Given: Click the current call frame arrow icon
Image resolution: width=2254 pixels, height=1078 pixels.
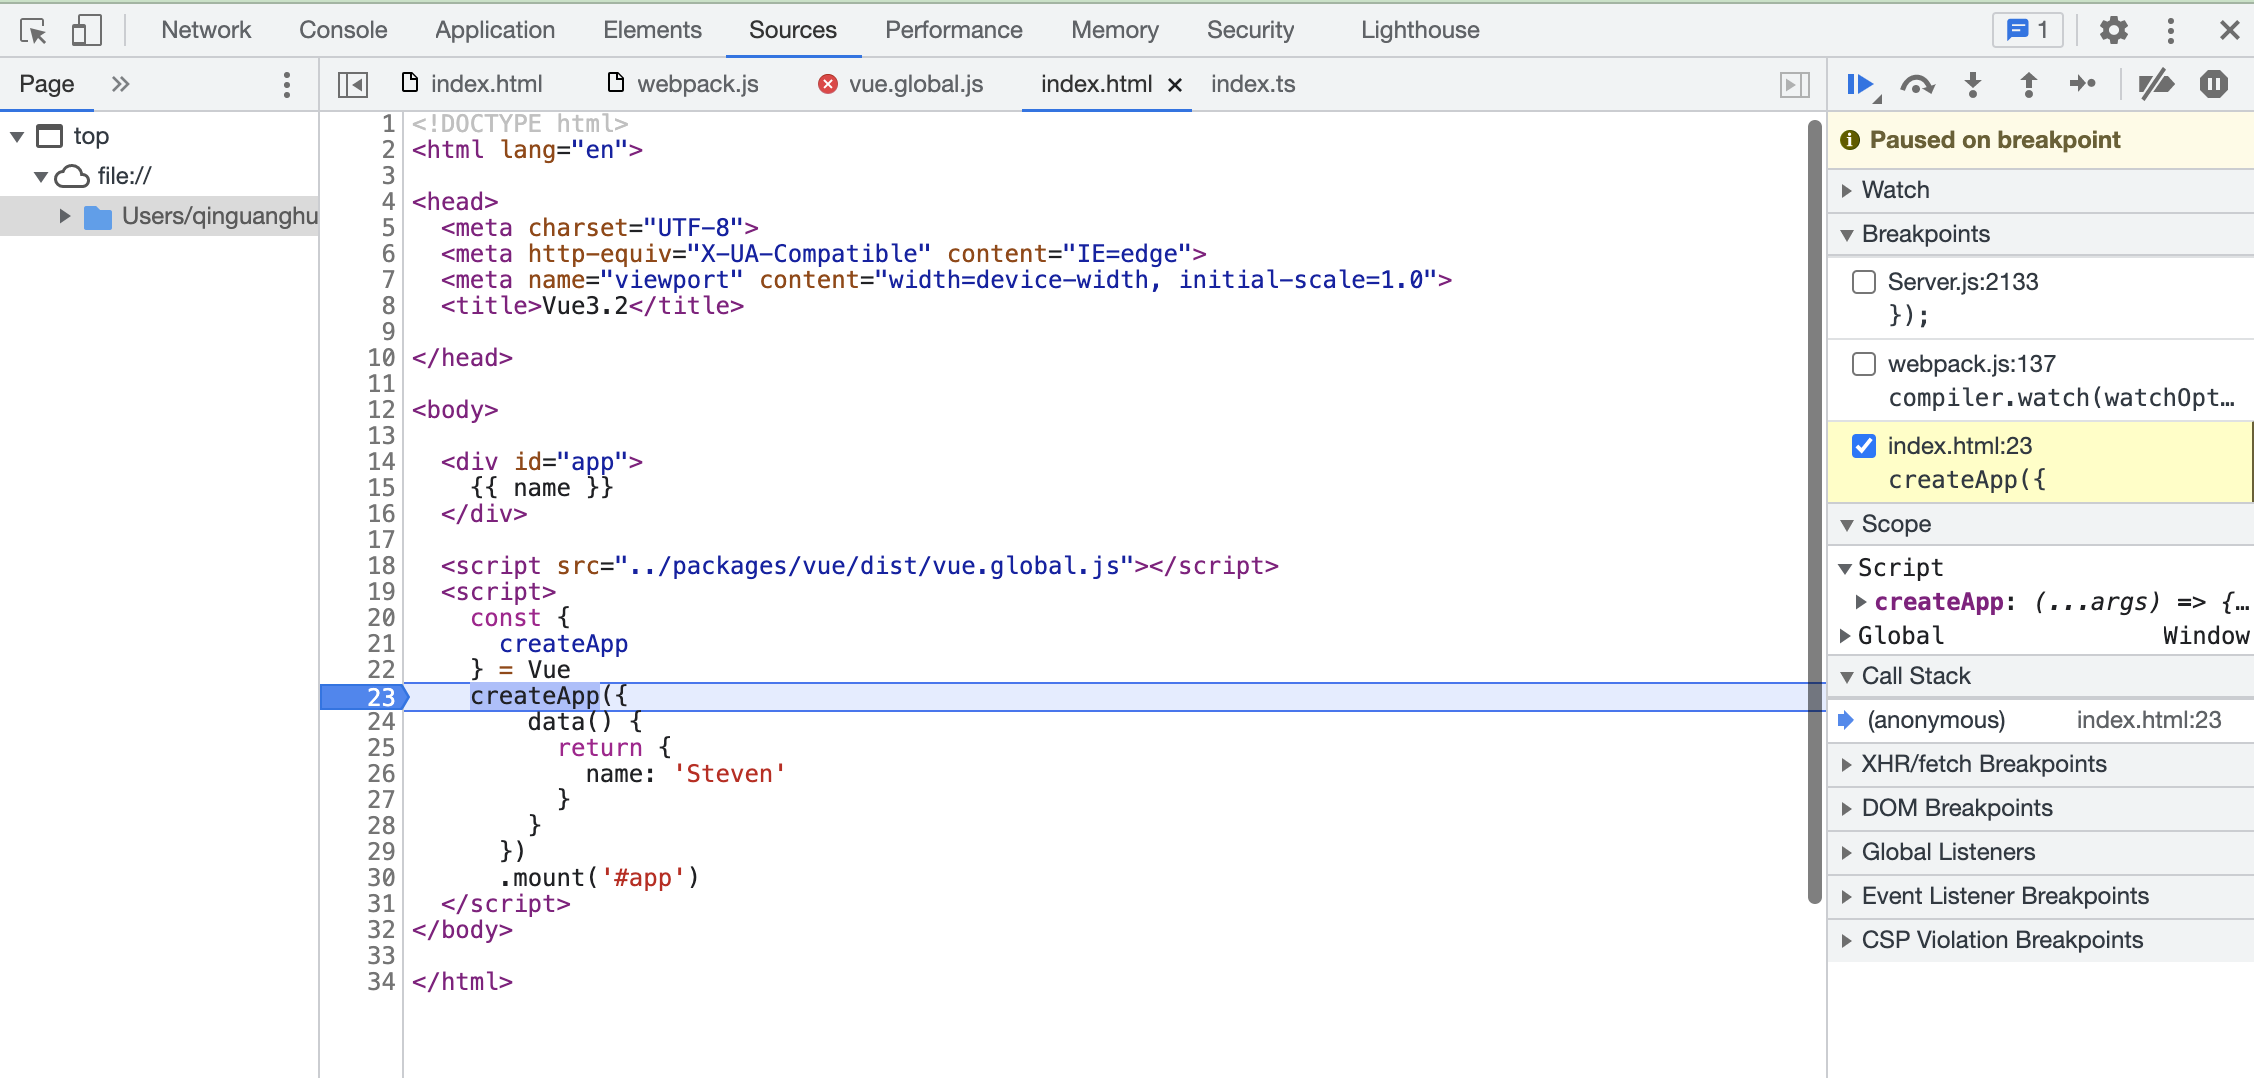Looking at the screenshot, I should [1846, 720].
